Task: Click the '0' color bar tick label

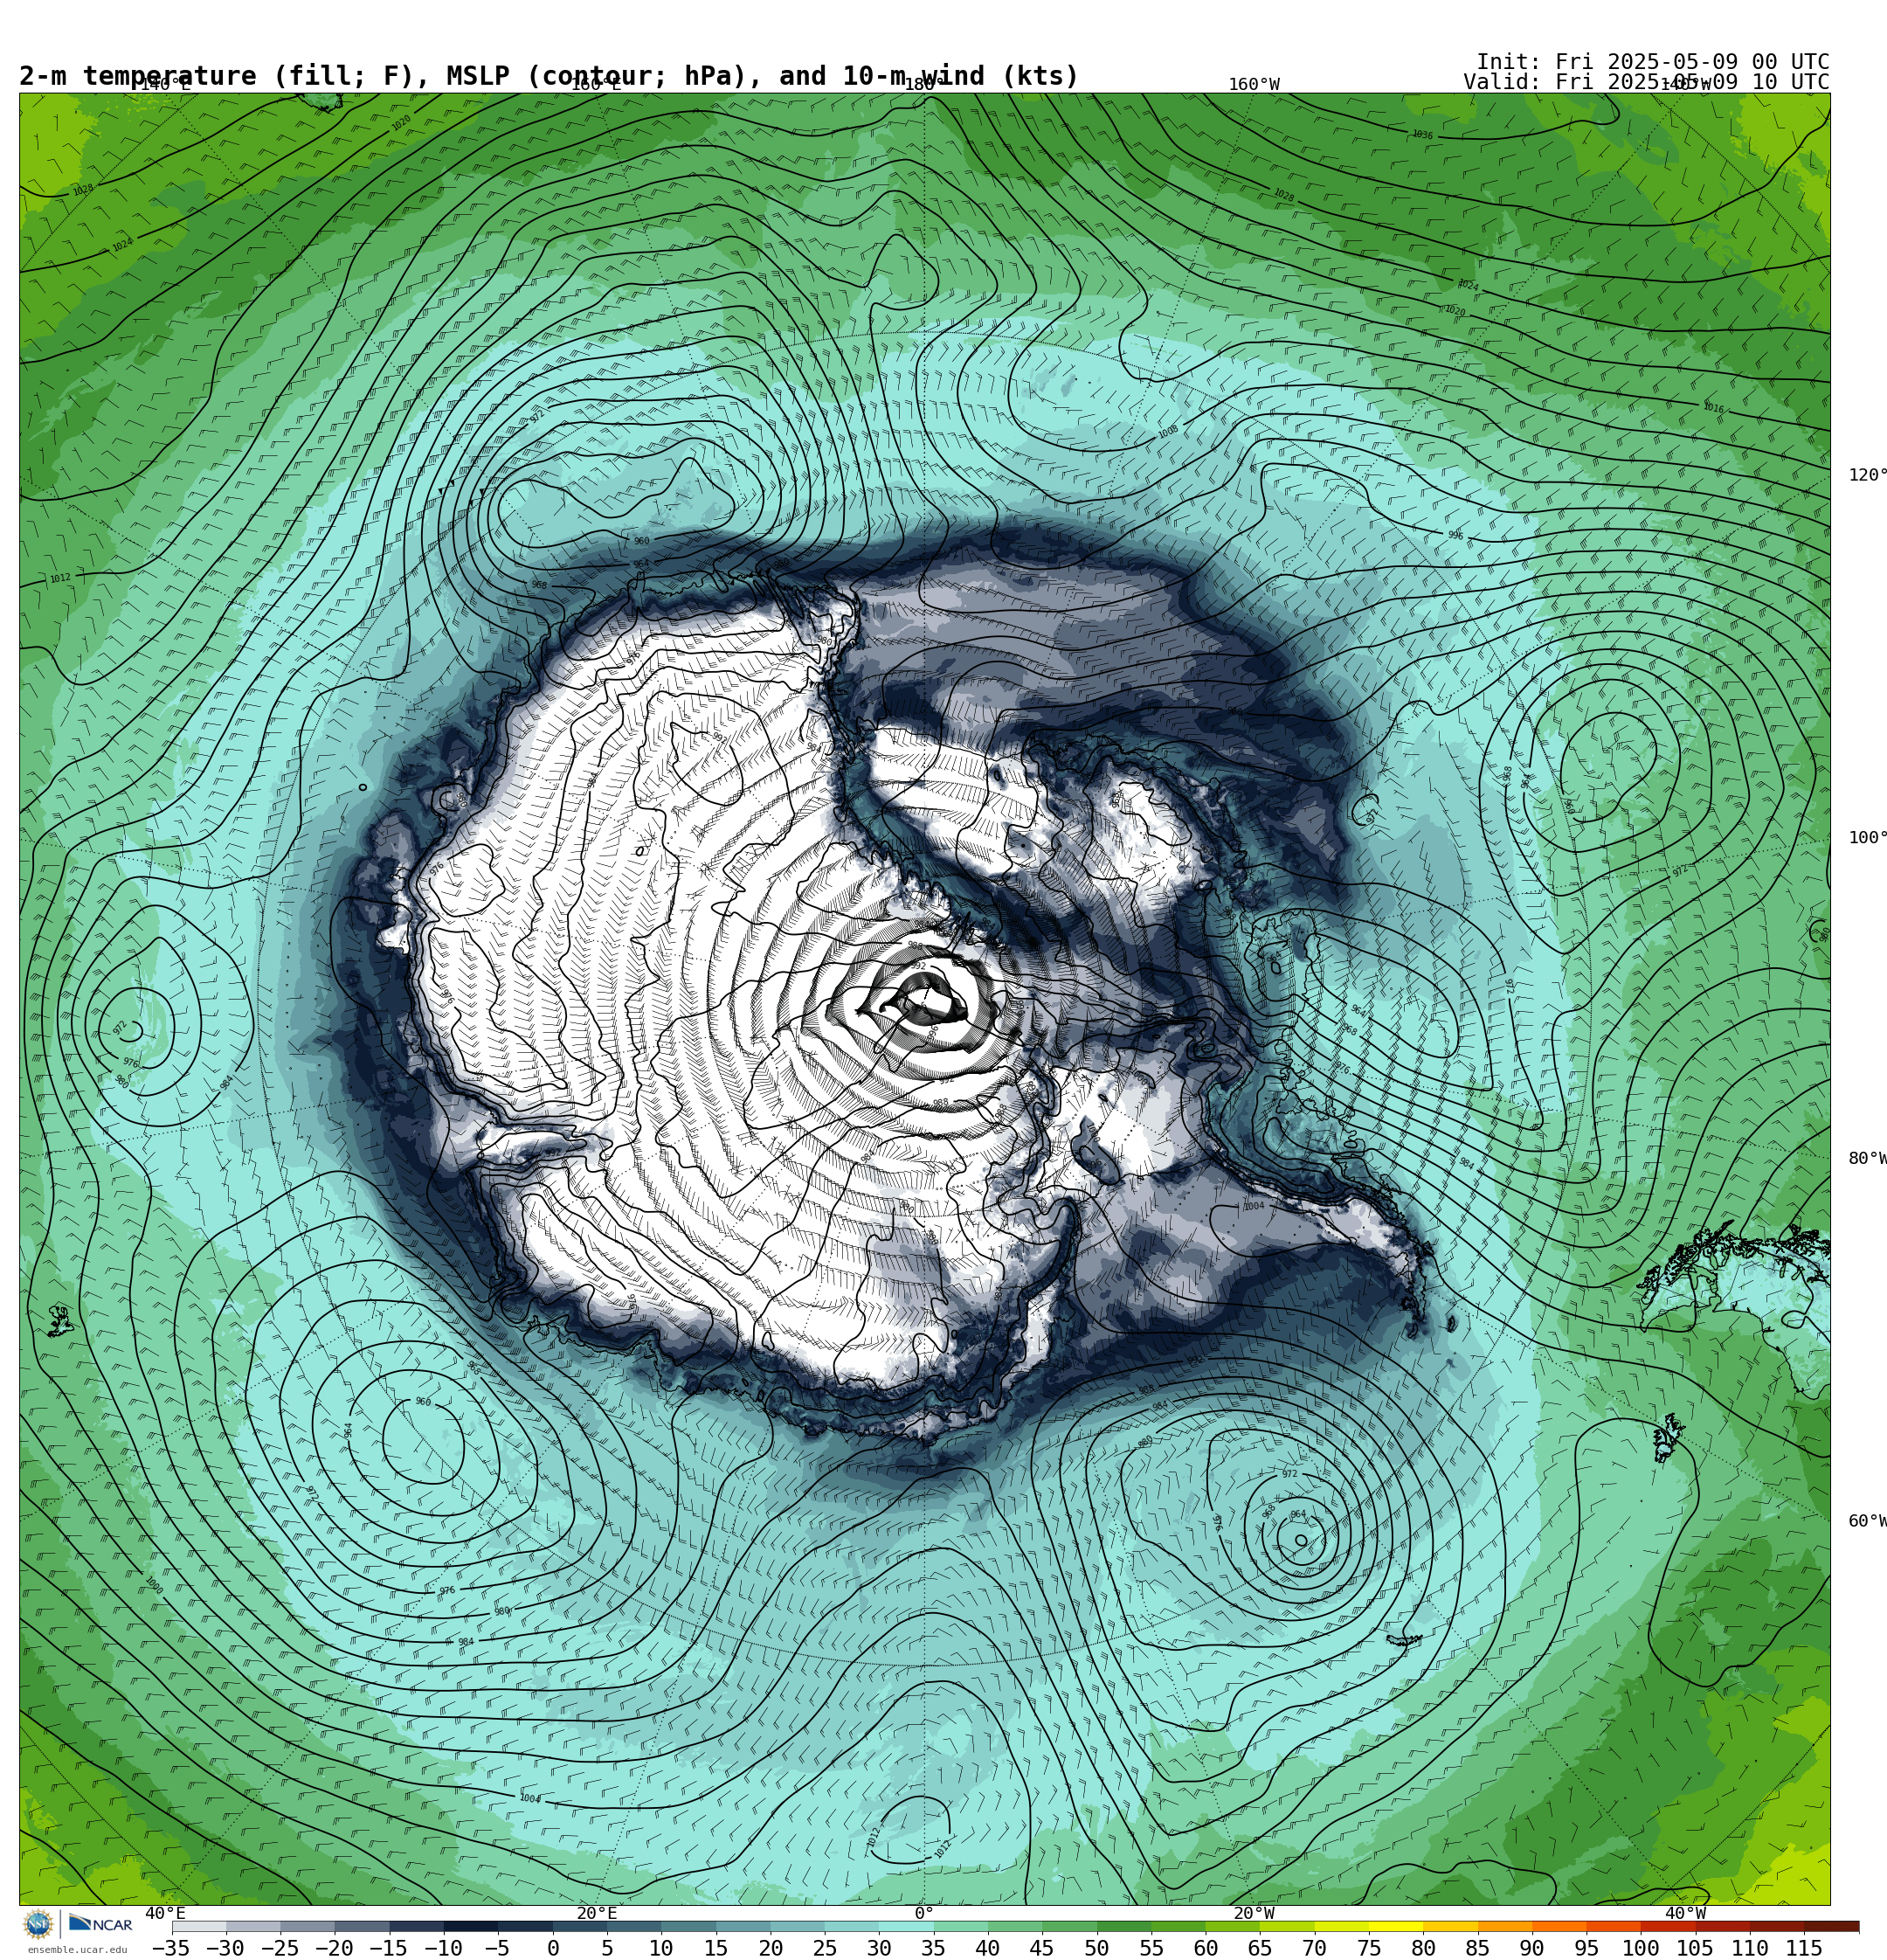Action: coord(553,1948)
